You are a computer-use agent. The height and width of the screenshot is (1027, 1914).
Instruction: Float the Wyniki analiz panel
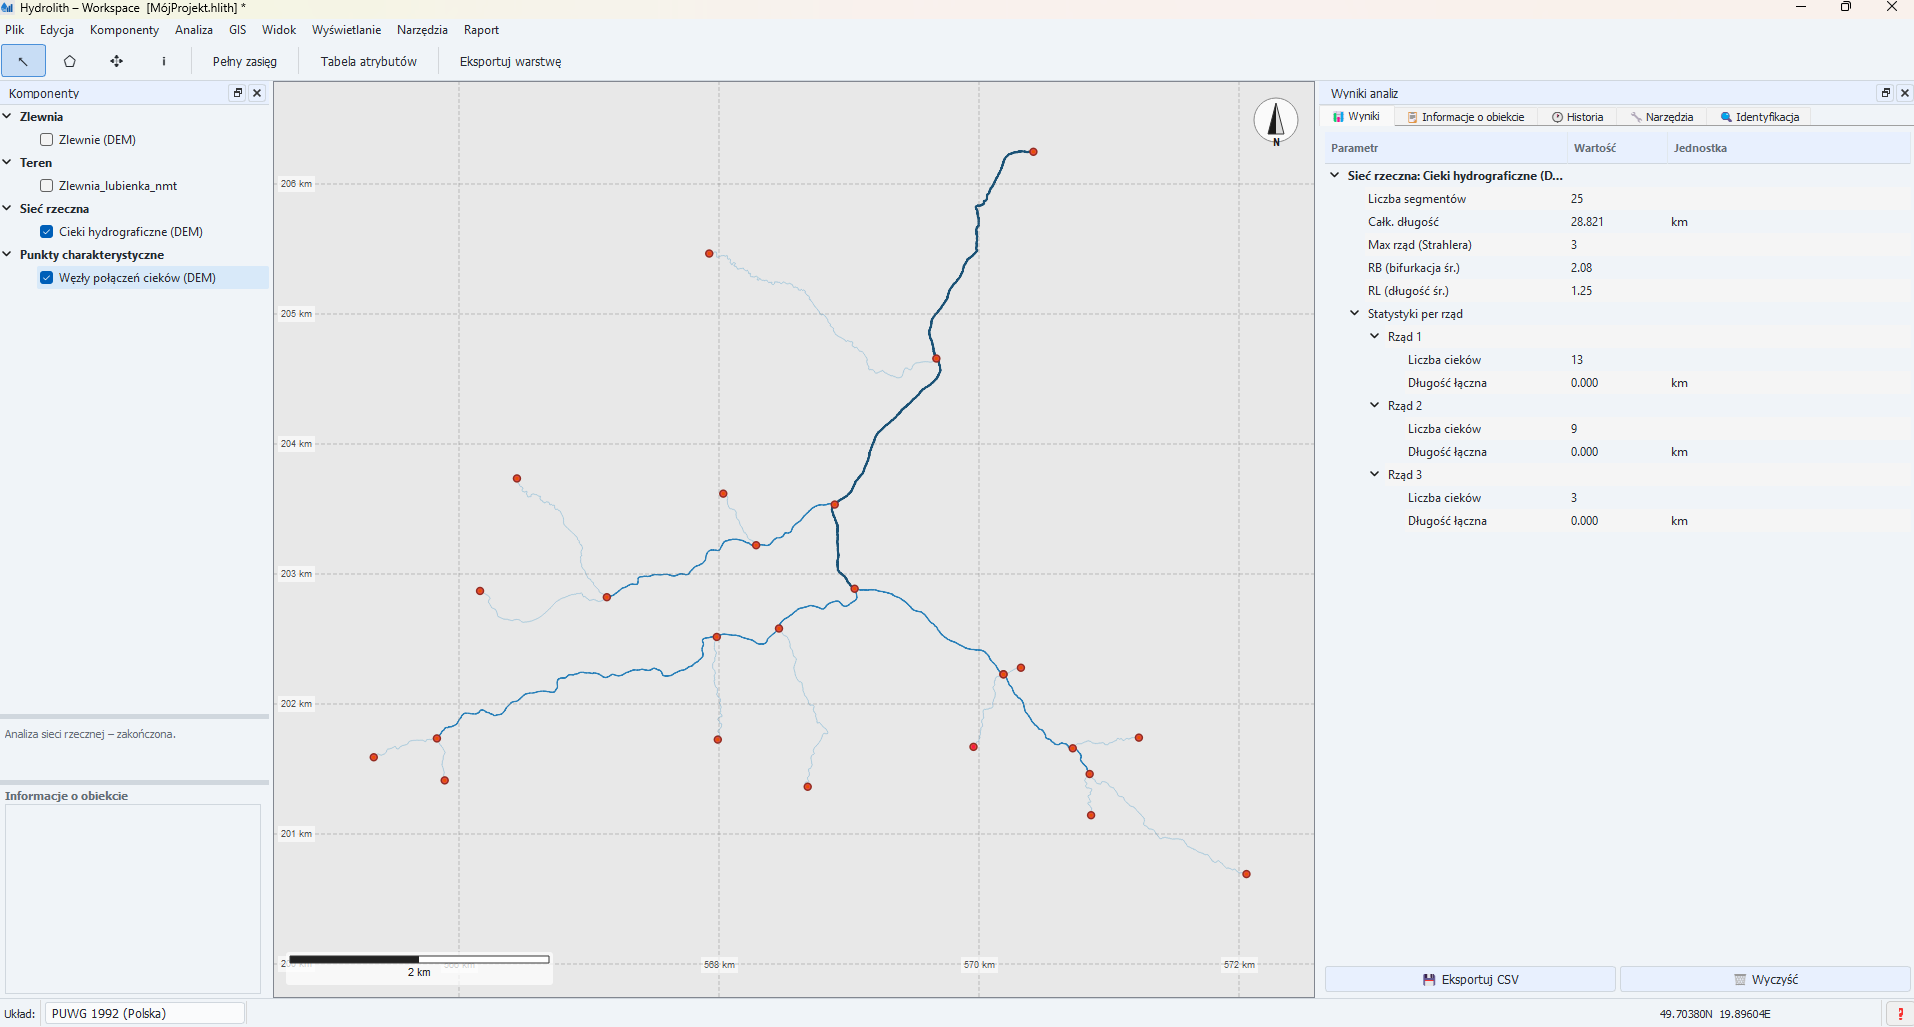click(1886, 93)
